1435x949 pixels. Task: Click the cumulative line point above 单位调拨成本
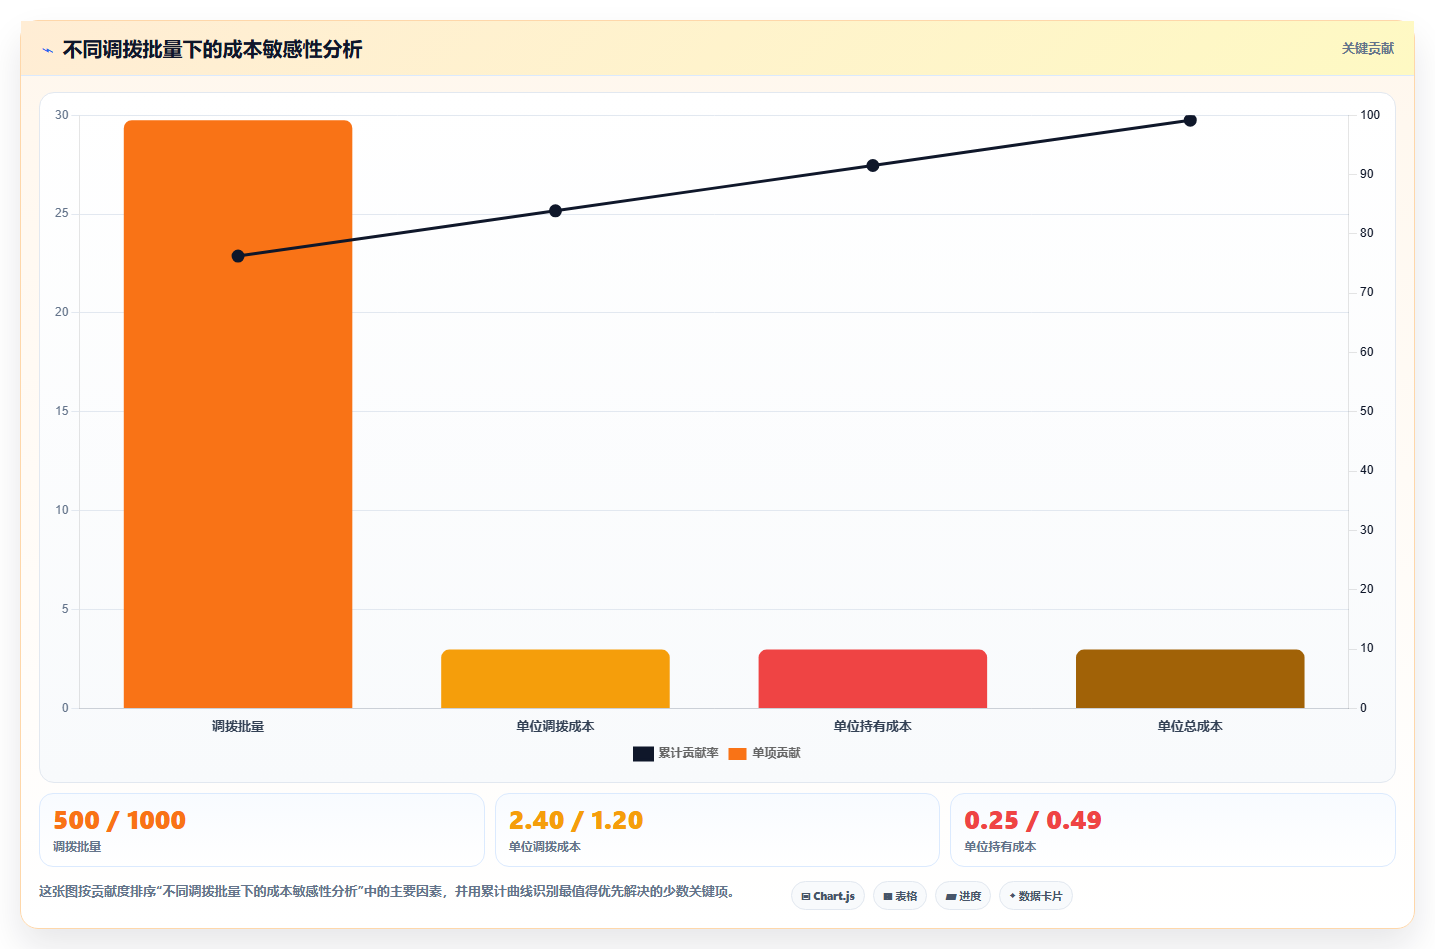pyautogui.click(x=555, y=211)
